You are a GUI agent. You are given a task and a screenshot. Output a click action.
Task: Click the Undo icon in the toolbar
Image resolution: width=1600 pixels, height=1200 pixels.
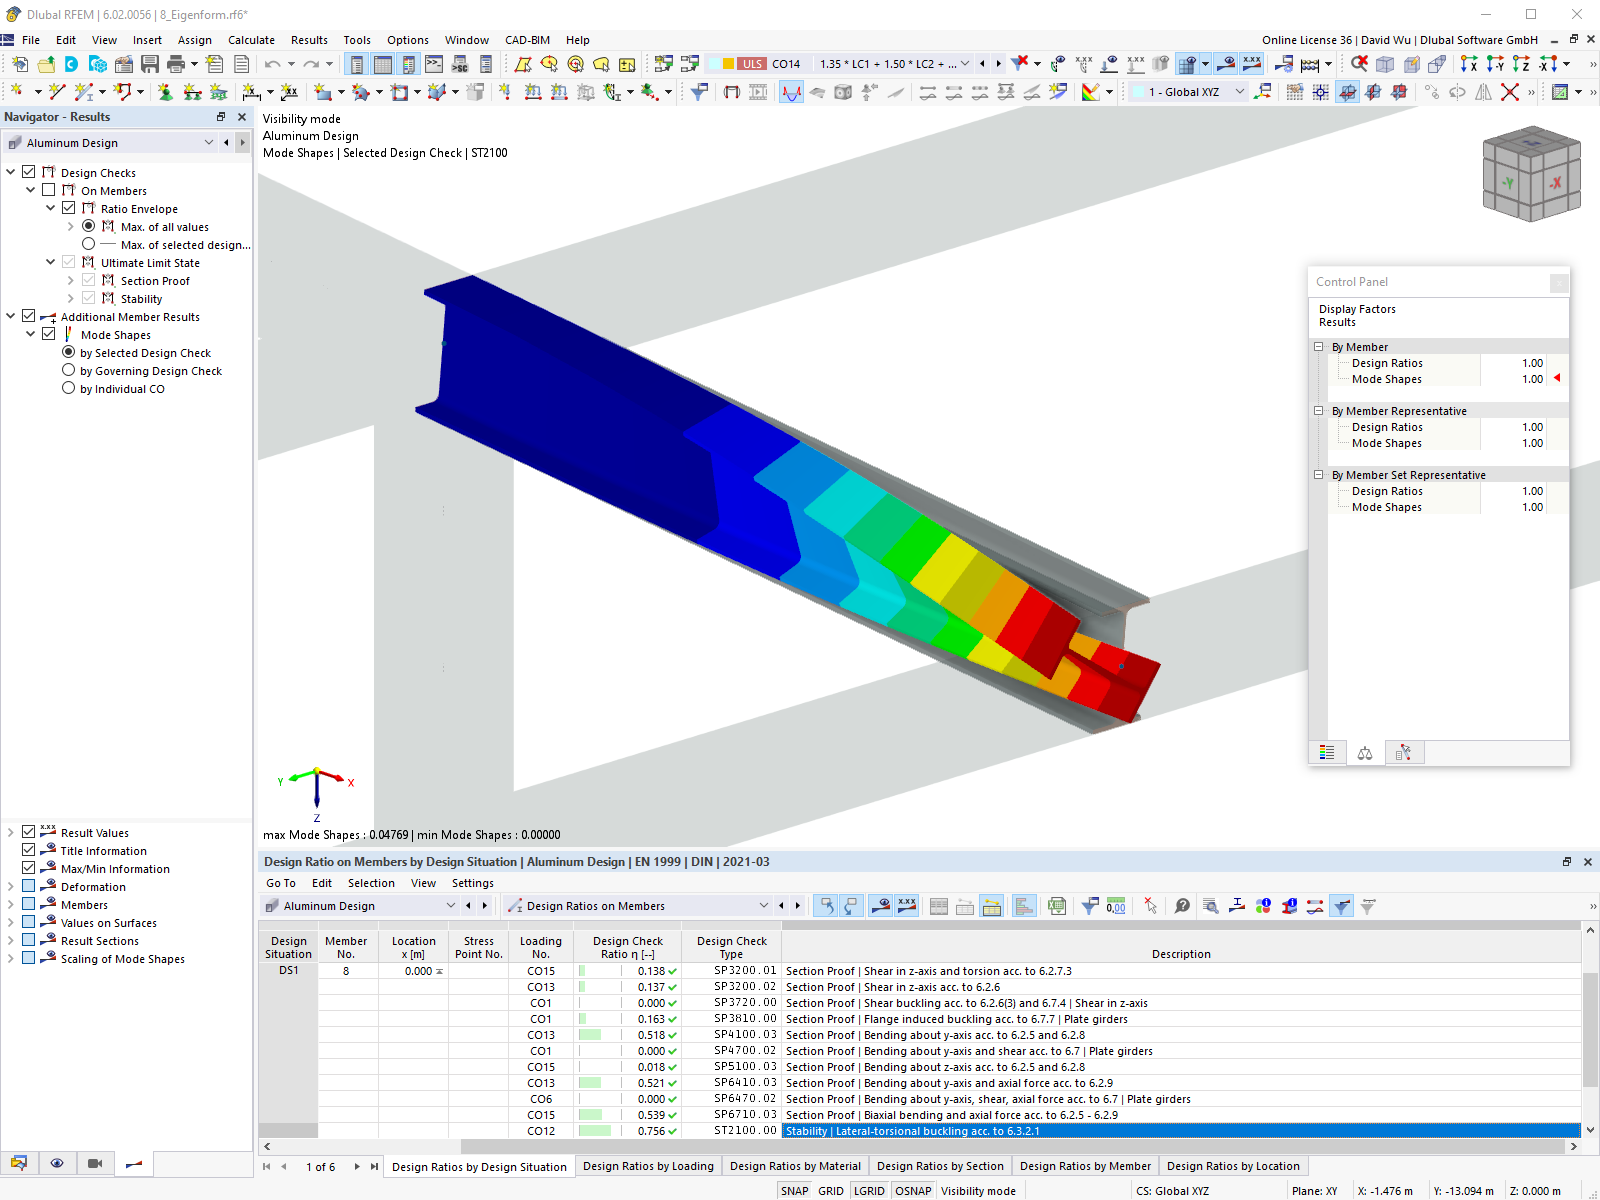[272, 63]
